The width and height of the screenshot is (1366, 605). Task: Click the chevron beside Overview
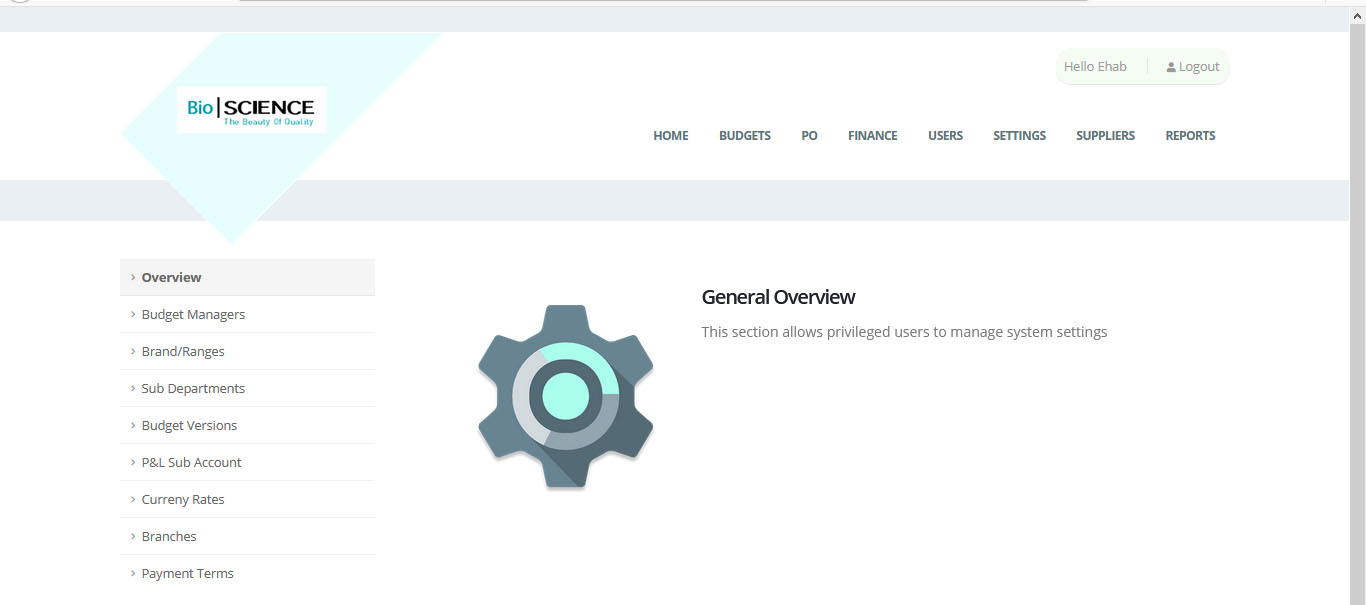point(133,277)
